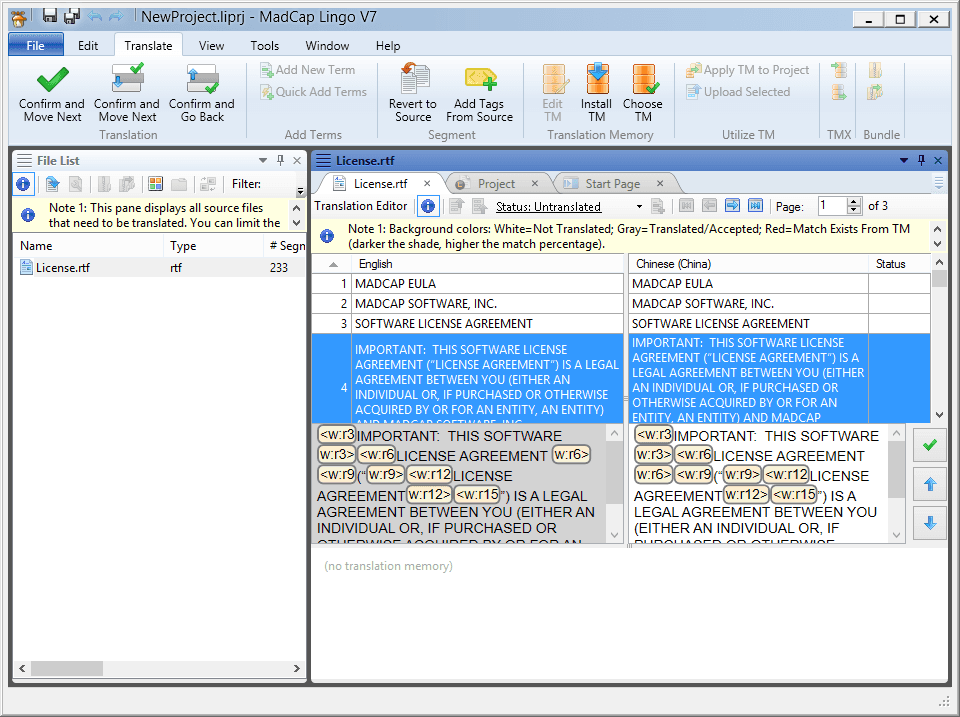This screenshot has width=960, height=717.
Task: Close the Project tab
Action: click(x=534, y=183)
